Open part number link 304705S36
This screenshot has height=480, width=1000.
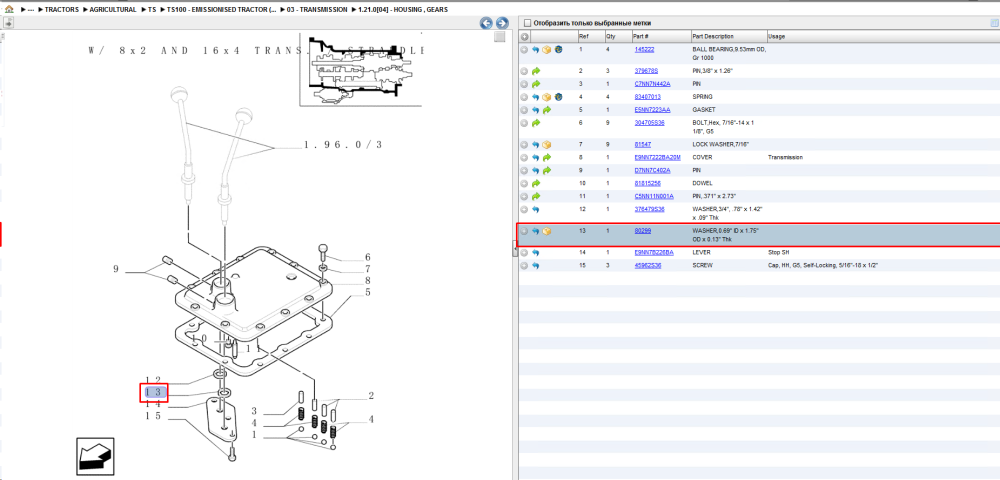650,122
